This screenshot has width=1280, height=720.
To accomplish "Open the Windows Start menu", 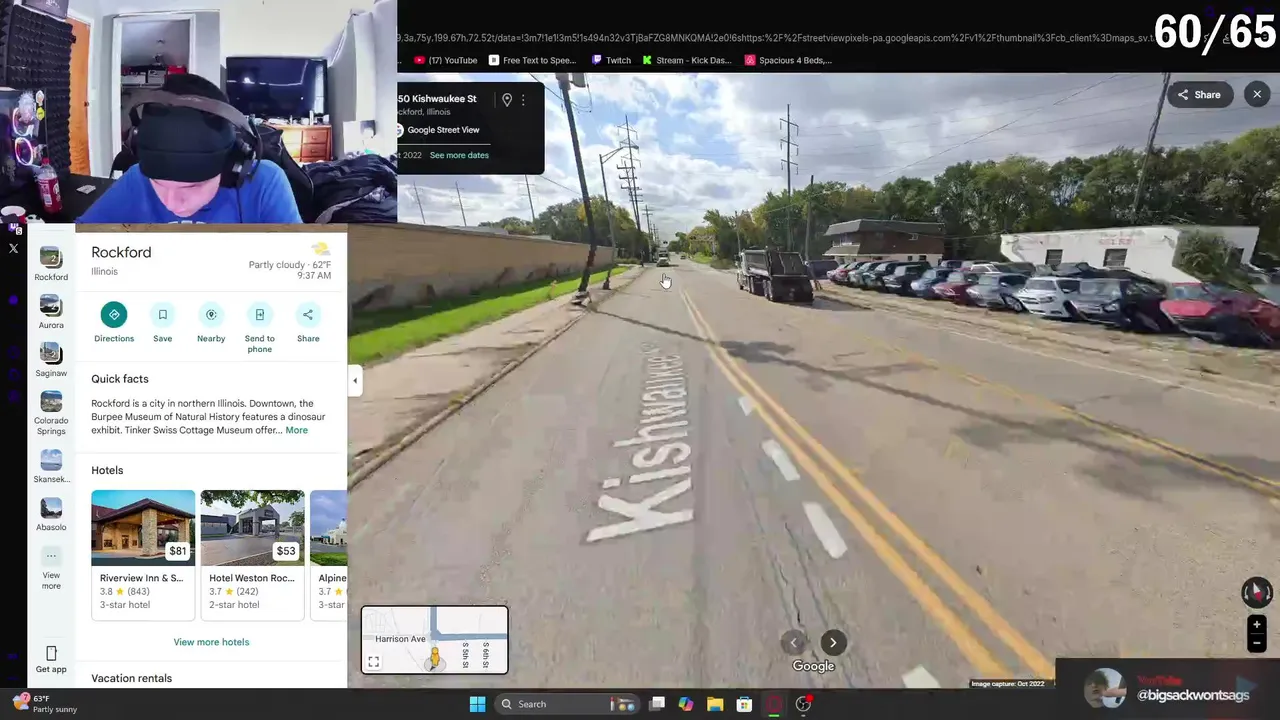I will 477,704.
